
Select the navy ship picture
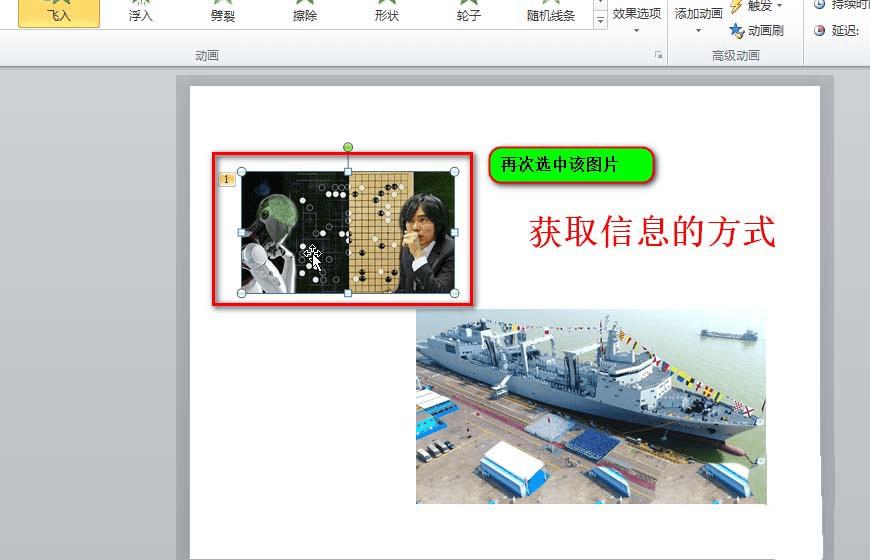(x=591, y=406)
